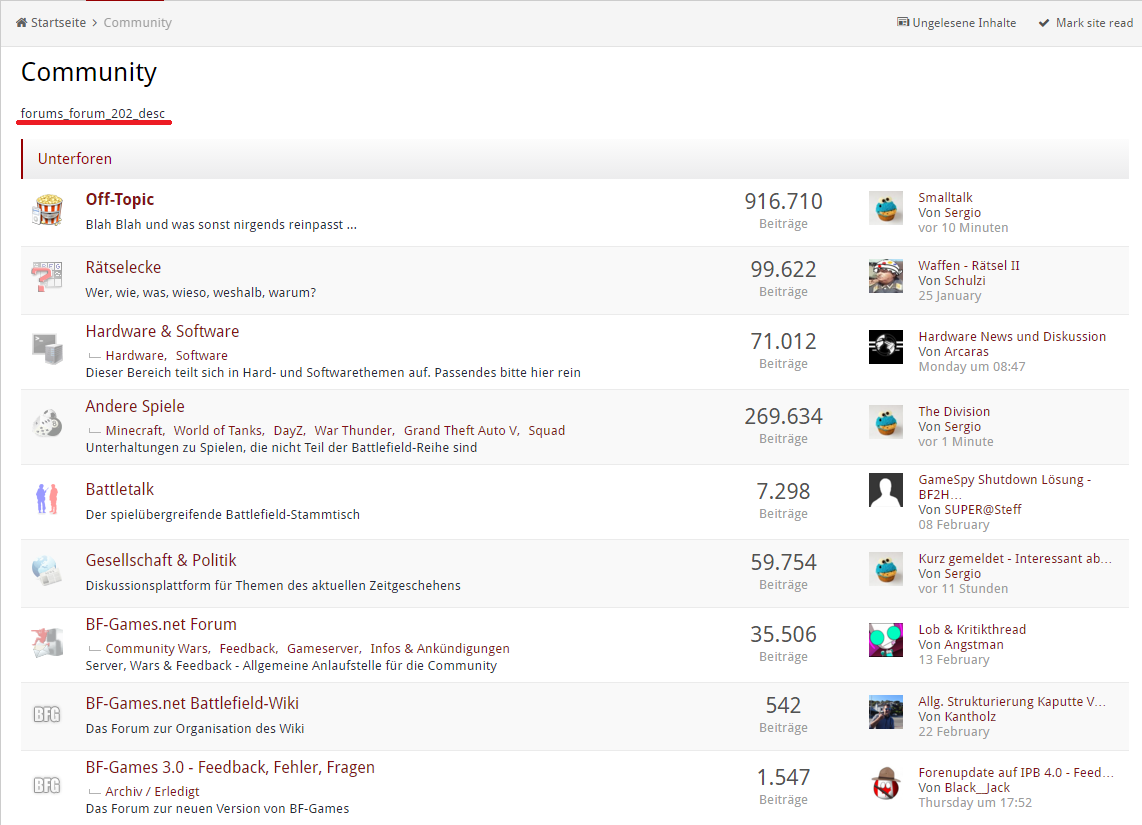Open the Minecraft subforum link
Image resolution: width=1142 pixels, height=825 pixels.
[x=134, y=431]
